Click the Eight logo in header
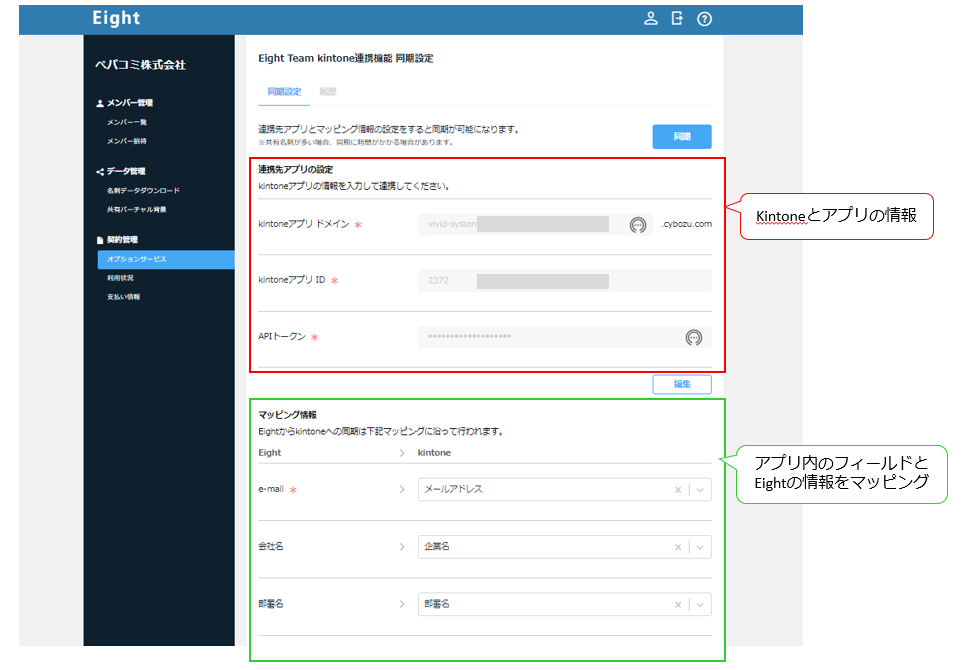 pyautogui.click(x=116, y=19)
